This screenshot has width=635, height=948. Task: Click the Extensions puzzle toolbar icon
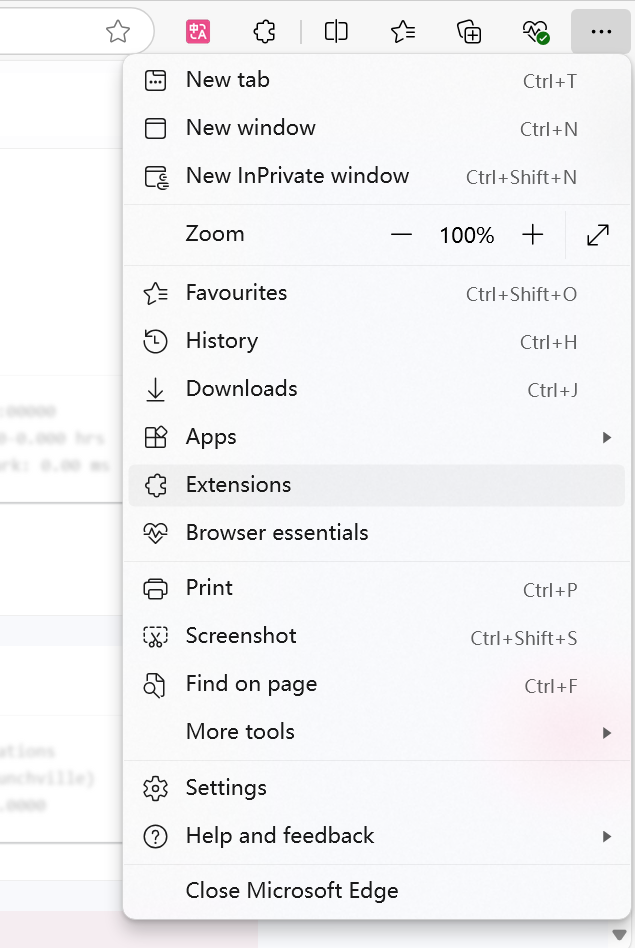(264, 32)
